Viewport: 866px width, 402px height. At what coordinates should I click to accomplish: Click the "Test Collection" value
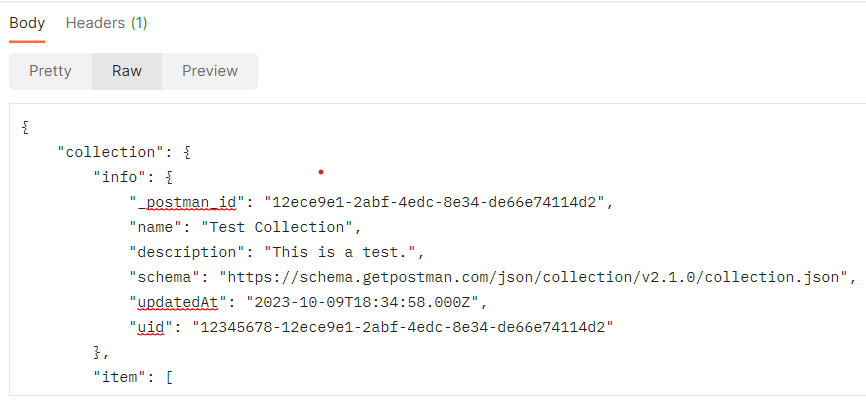(272, 227)
